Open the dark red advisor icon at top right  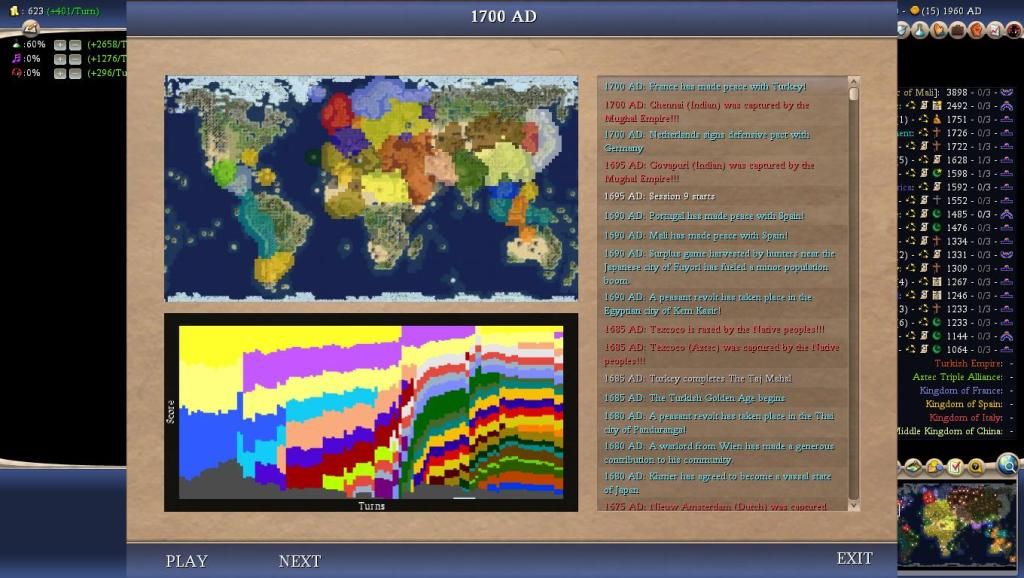(x=1014, y=30)
